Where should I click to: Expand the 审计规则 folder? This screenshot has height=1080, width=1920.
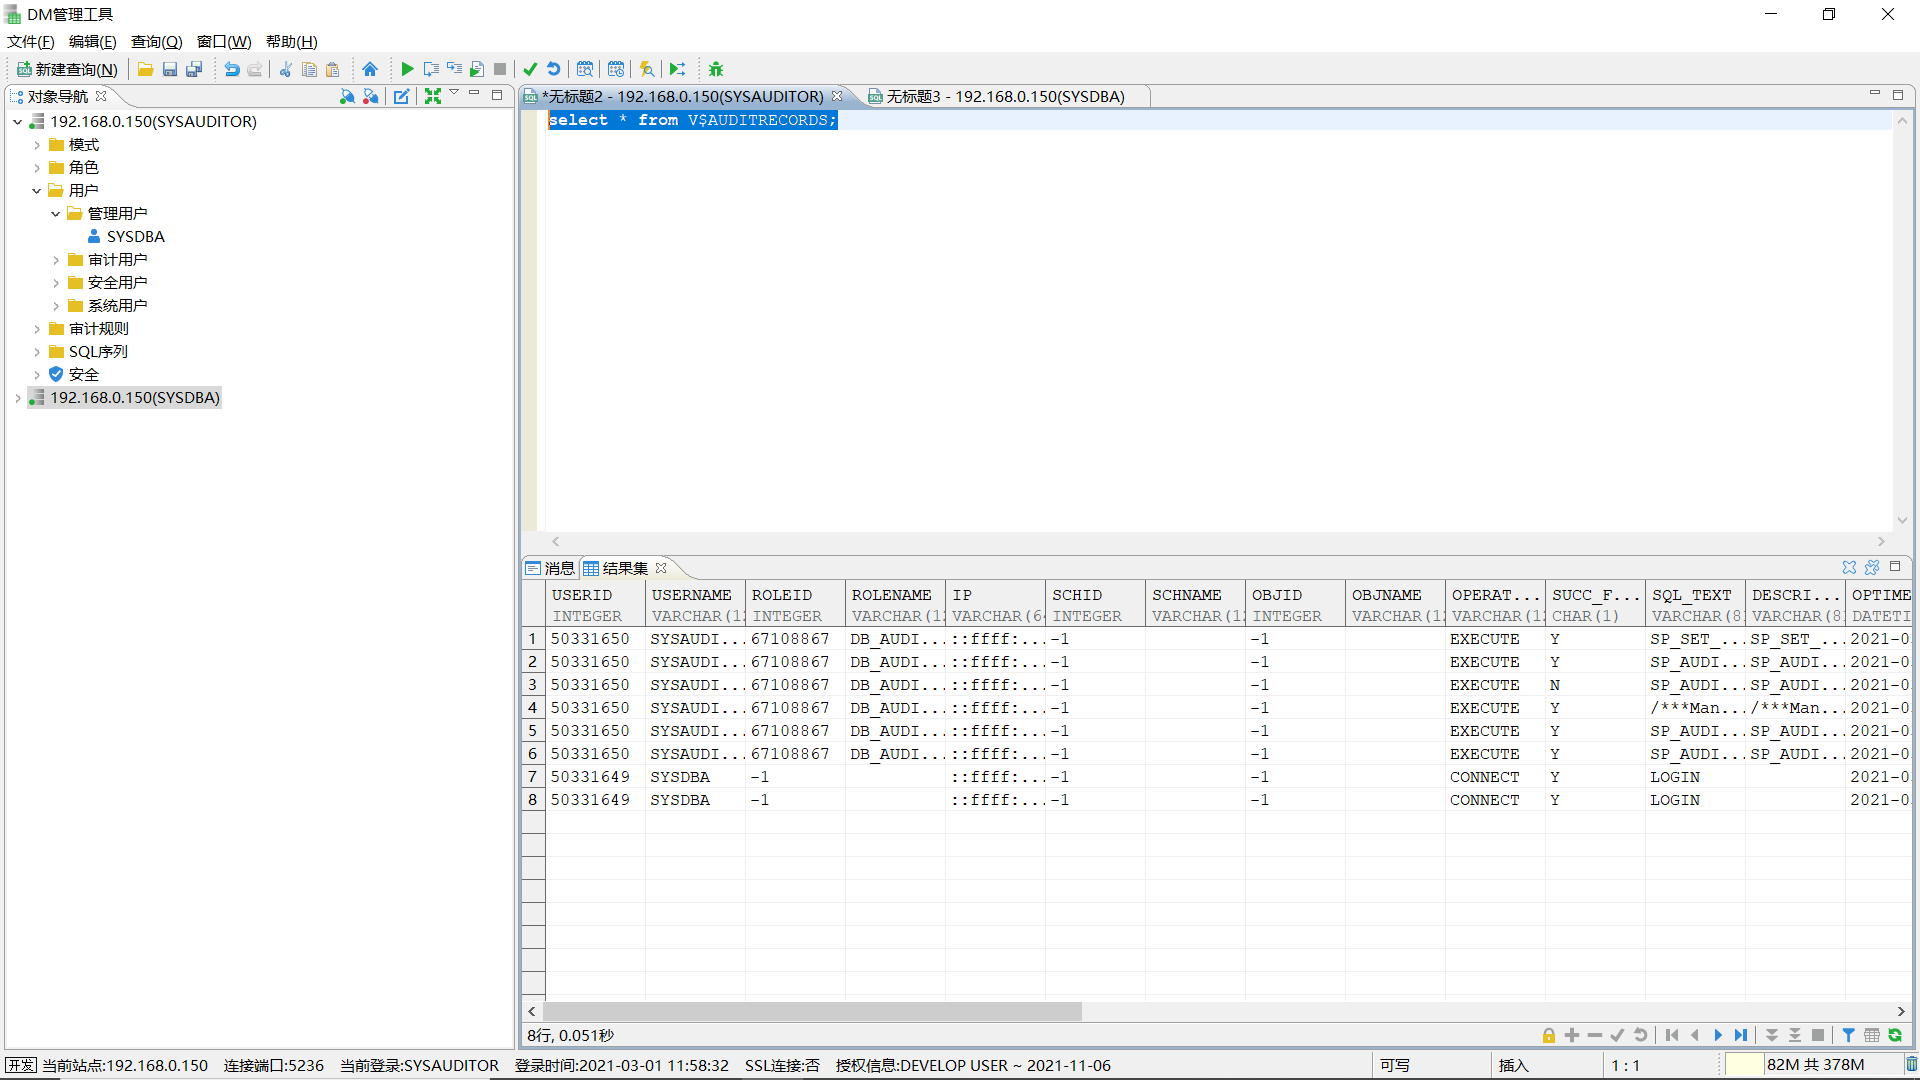click(37, 329)
